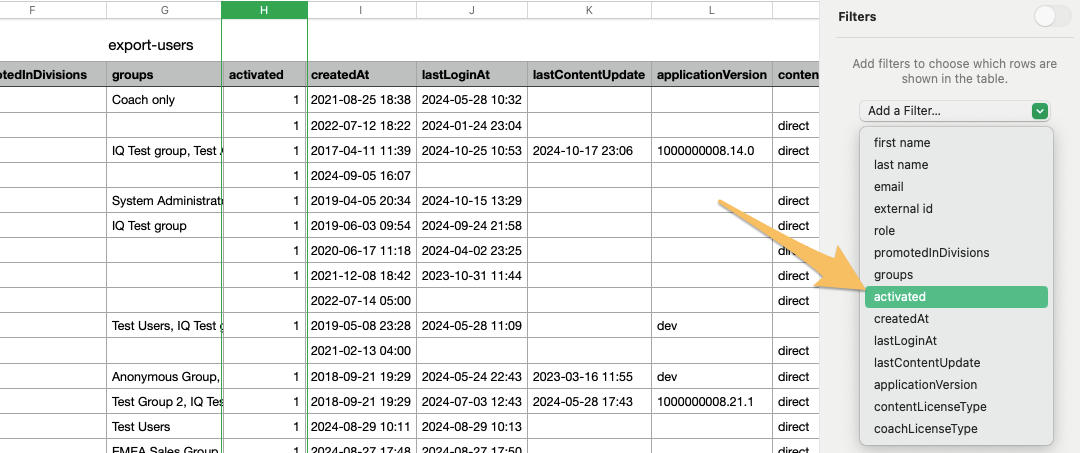1080x453 pixels.
Task: Select 'email' in the filter list
Action: pyautogui.click(x=888, y=187)
